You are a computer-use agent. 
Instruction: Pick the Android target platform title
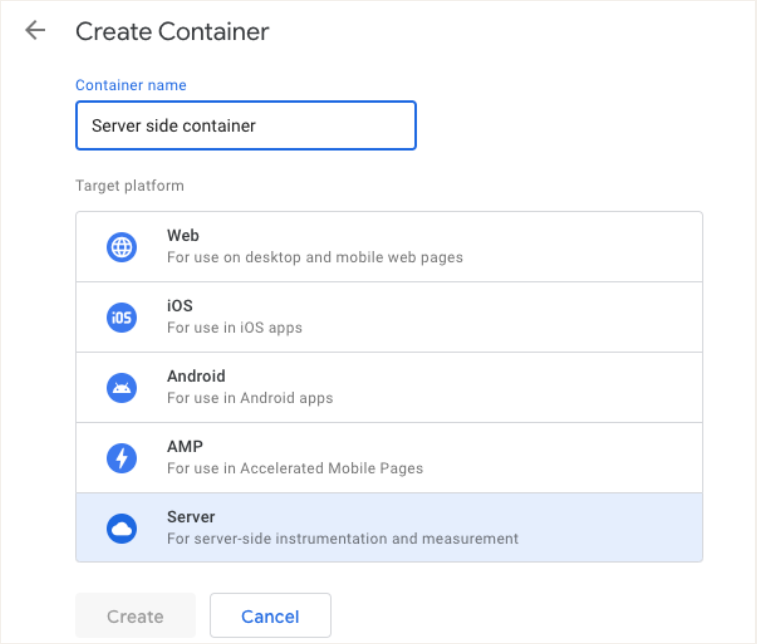196,376
